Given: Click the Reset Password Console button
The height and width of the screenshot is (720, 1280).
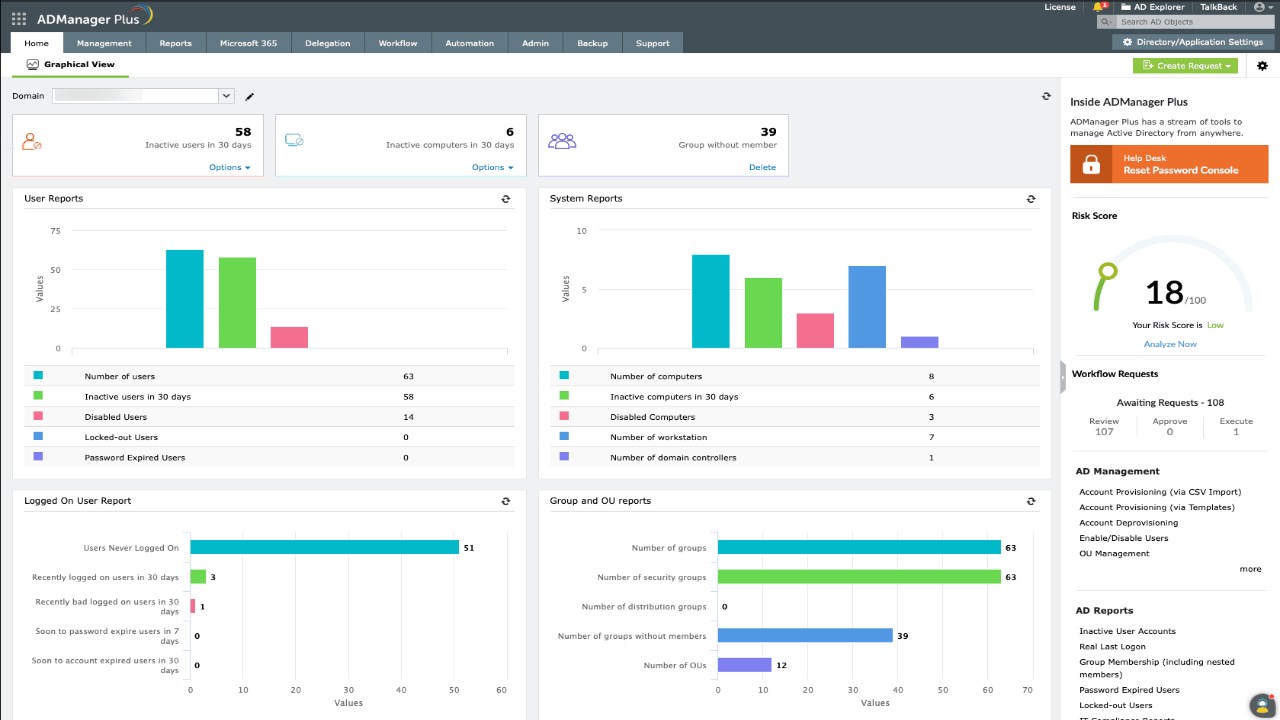Looking at the screenshot, I should coord(1169,164).
